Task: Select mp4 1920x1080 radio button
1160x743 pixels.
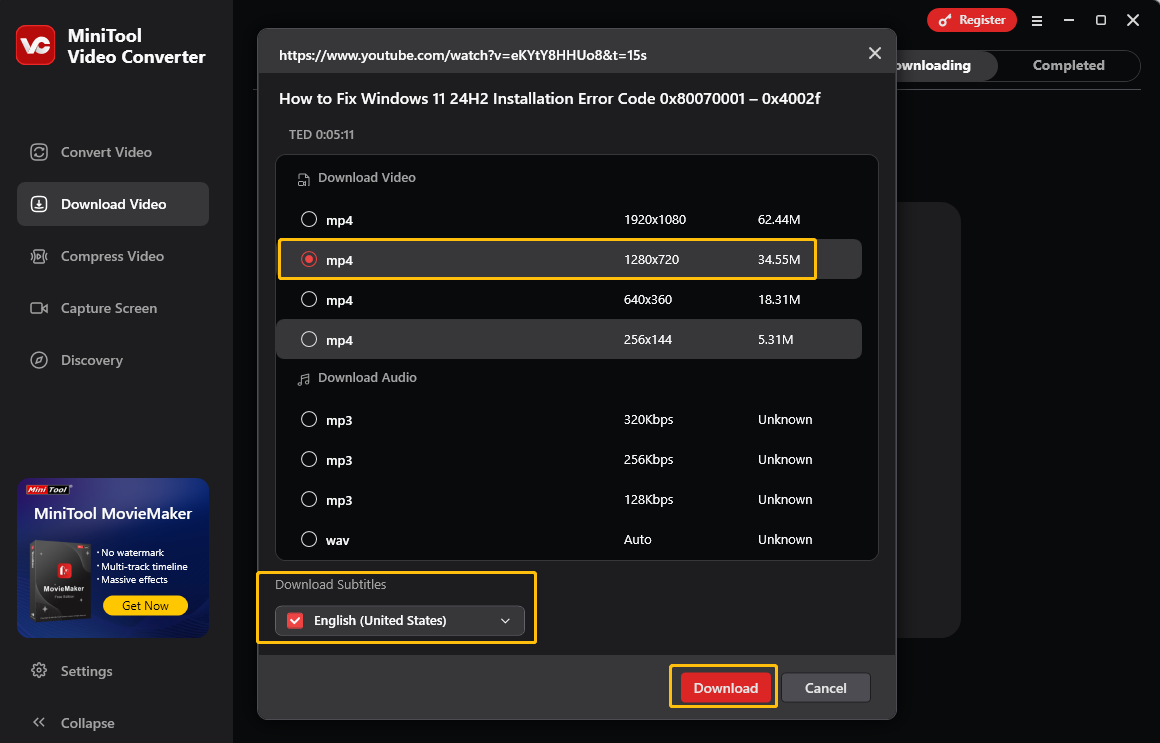Action: point(308,219)
